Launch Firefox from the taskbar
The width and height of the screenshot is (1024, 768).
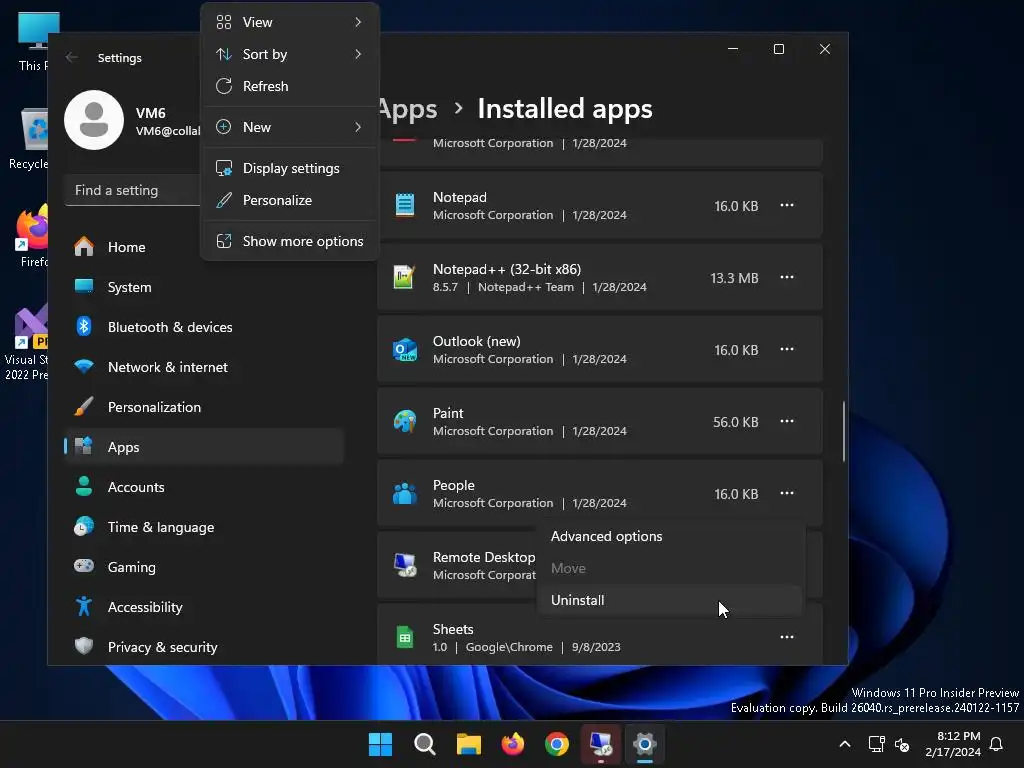click(x=513, y=744)
